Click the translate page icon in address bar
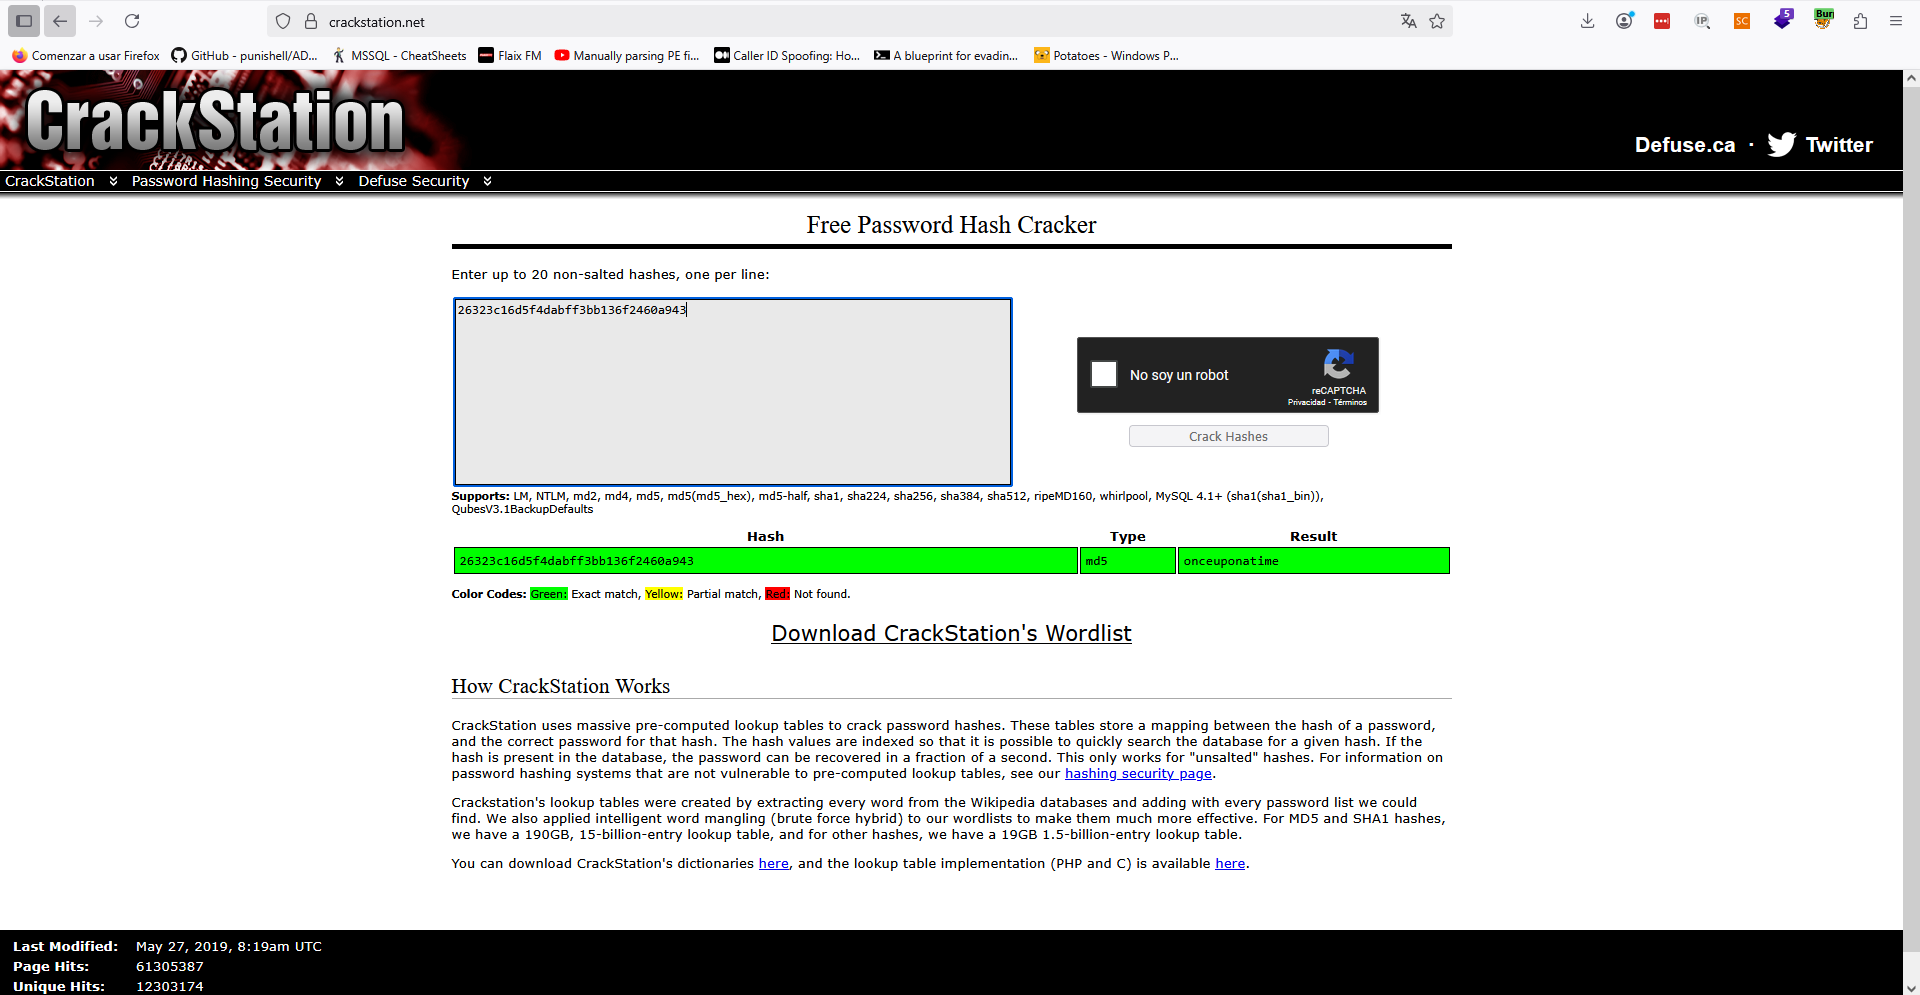Screen dimensions: 1920x995 pyautogui.click(x=1408, y=21)
